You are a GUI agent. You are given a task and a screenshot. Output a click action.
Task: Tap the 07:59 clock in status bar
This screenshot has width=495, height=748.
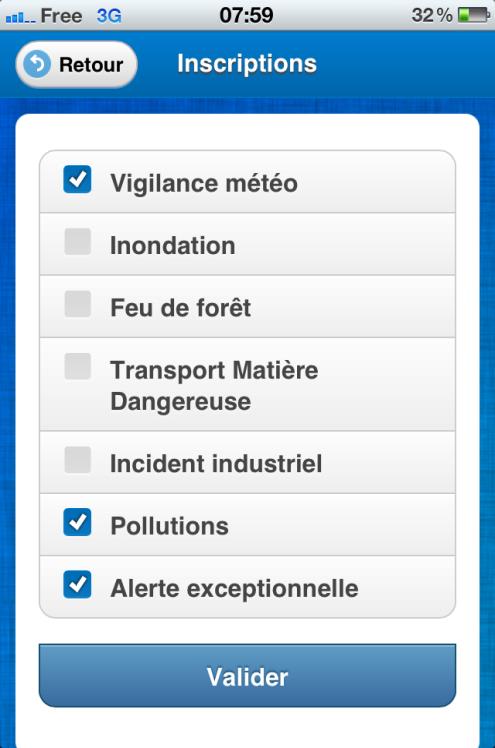(246, 15)
